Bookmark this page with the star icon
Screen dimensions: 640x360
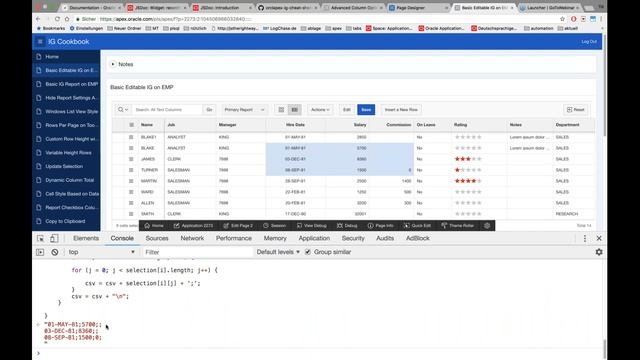[562, 19]
